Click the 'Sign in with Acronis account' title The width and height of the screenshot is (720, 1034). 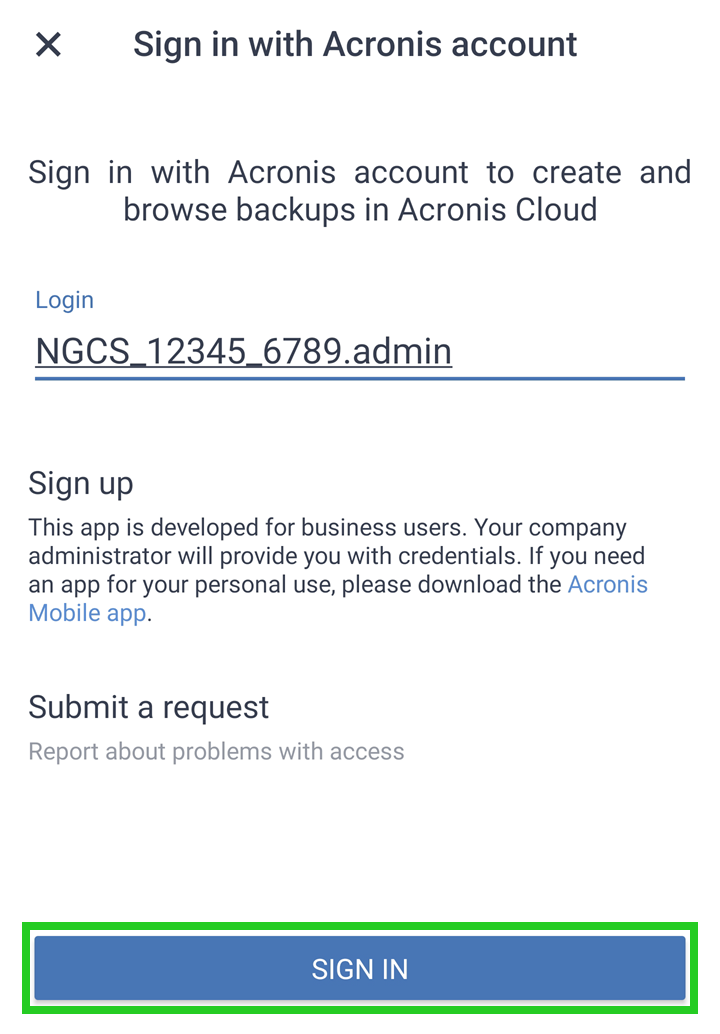click(355, 44)
